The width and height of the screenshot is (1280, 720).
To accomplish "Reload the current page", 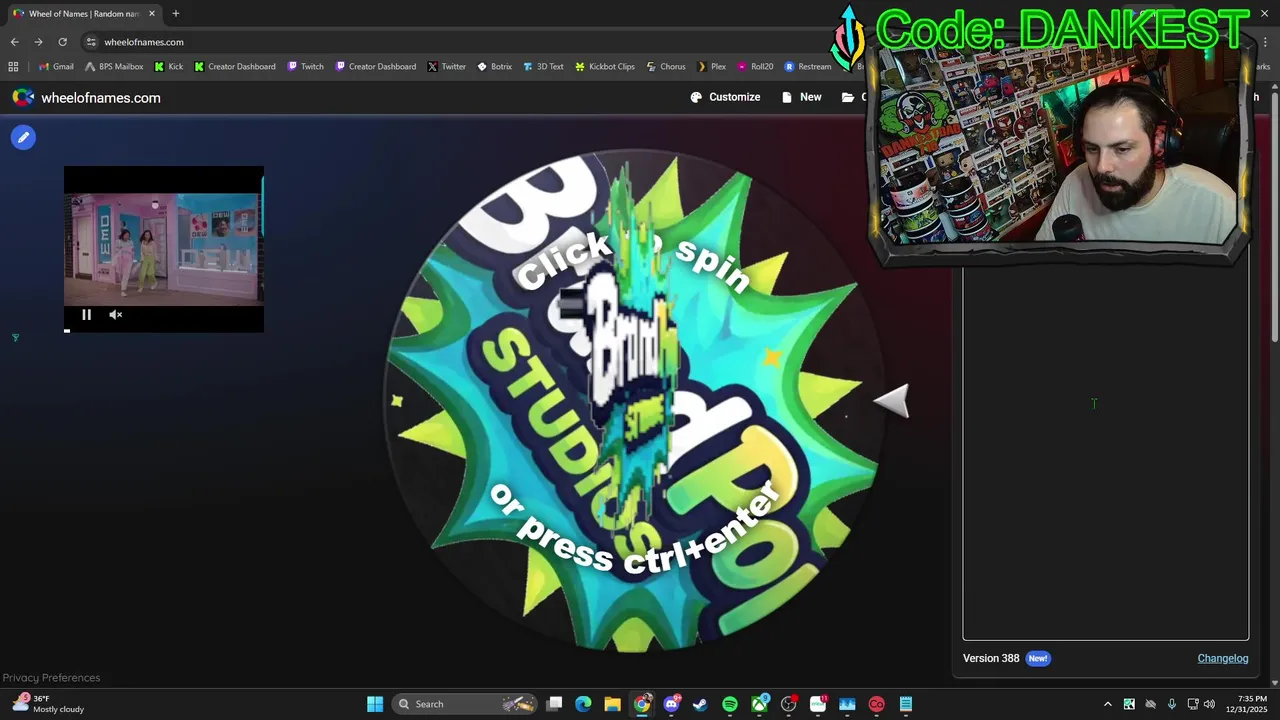I will (x=62, y=42).
